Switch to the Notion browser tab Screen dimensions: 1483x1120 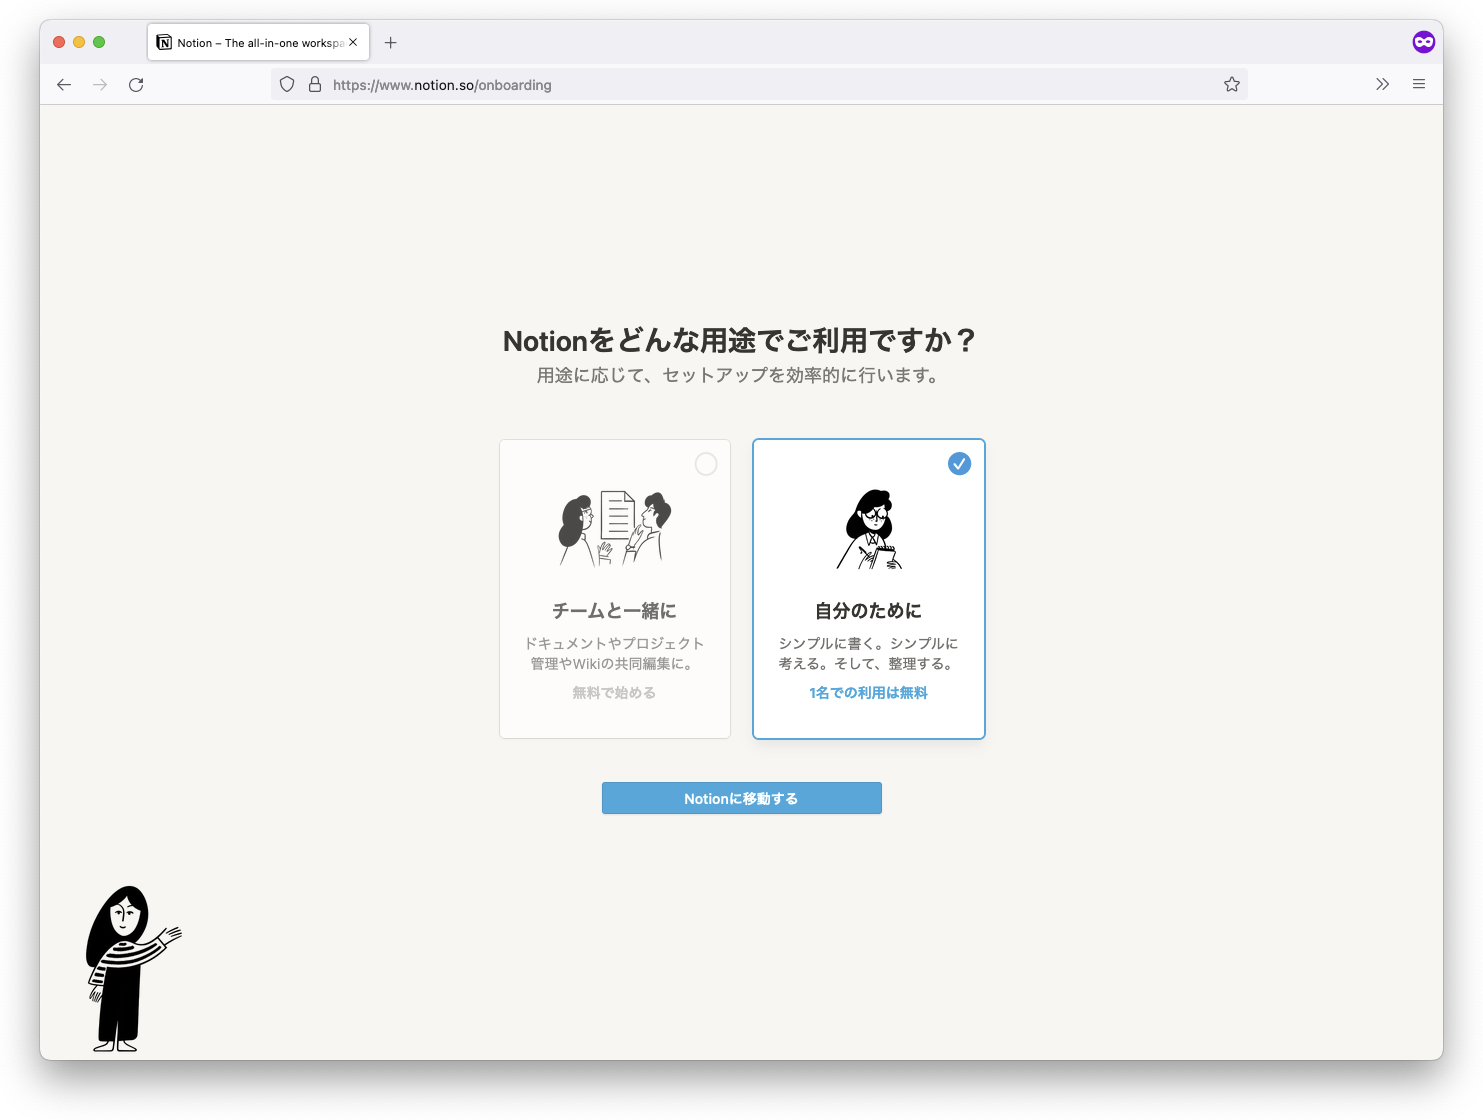coord(250,42)
